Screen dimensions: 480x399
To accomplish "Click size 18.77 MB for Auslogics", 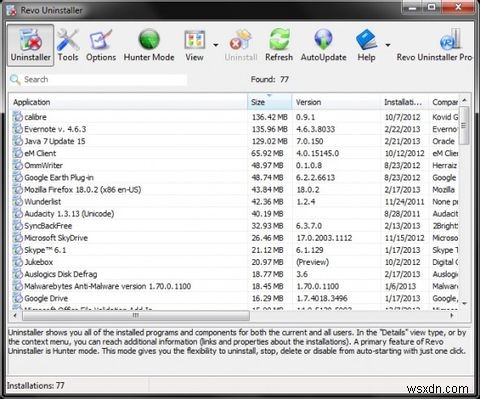I will (x=267, y=274).
